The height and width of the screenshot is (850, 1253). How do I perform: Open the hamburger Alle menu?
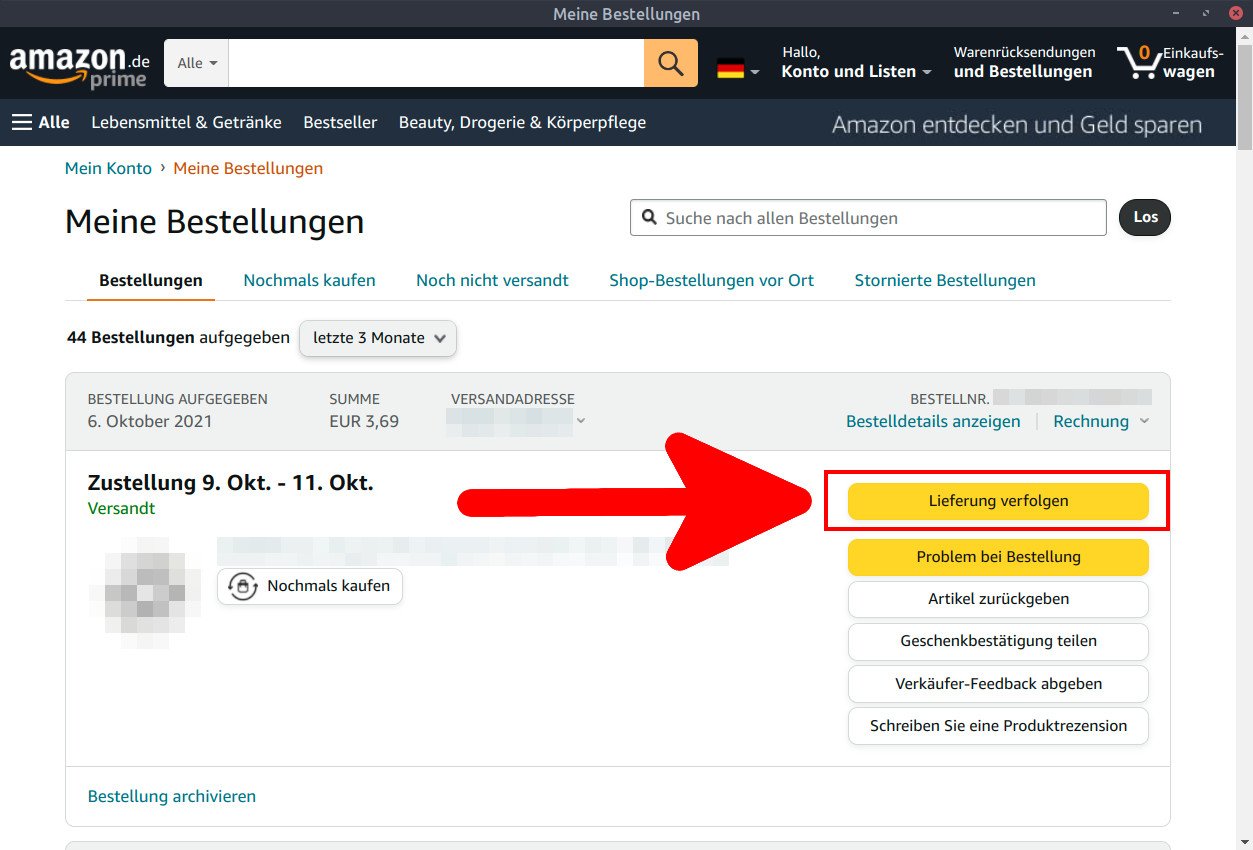click(x=41, y=122)
